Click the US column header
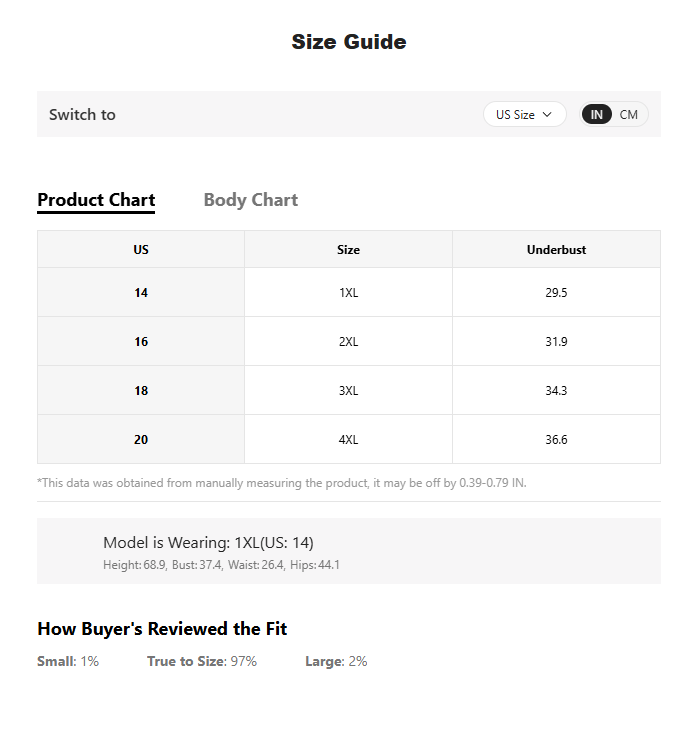The width and height of the screenshot is (687, 732). pyautogui.click(x=141, y=249)
